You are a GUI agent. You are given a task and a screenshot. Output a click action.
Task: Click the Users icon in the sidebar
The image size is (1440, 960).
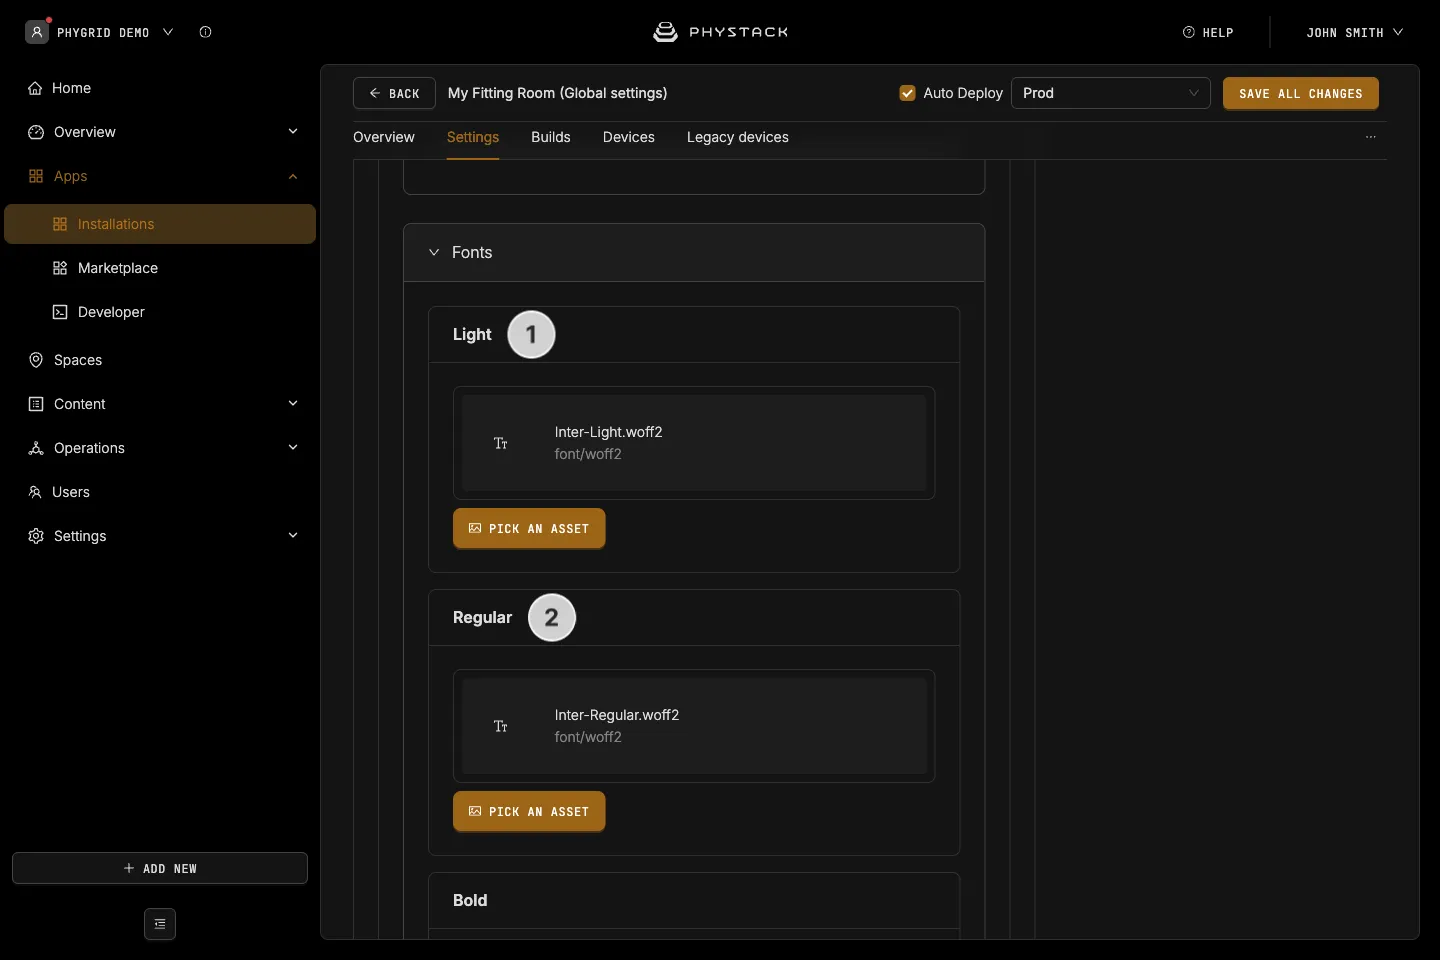point(35,492)
